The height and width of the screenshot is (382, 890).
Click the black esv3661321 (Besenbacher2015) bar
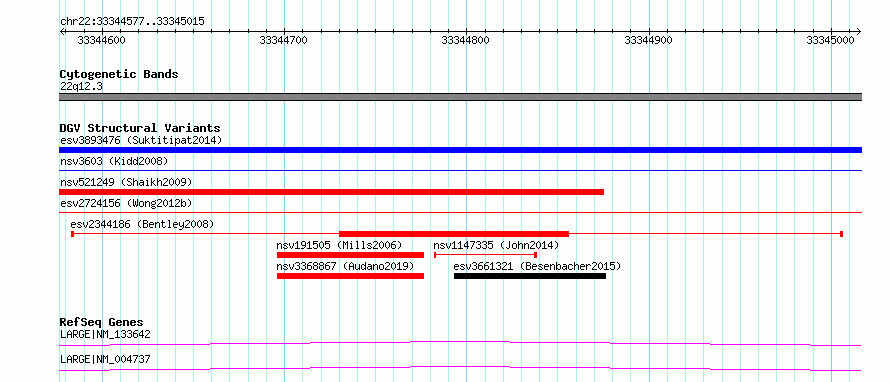[x=530, y=276]
